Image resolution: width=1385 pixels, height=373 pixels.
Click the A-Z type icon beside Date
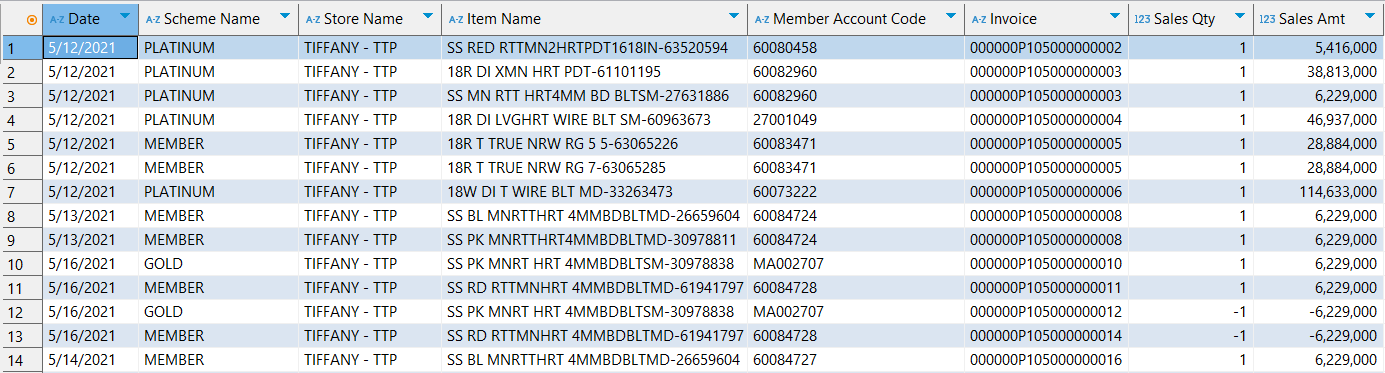click(57, 19)
